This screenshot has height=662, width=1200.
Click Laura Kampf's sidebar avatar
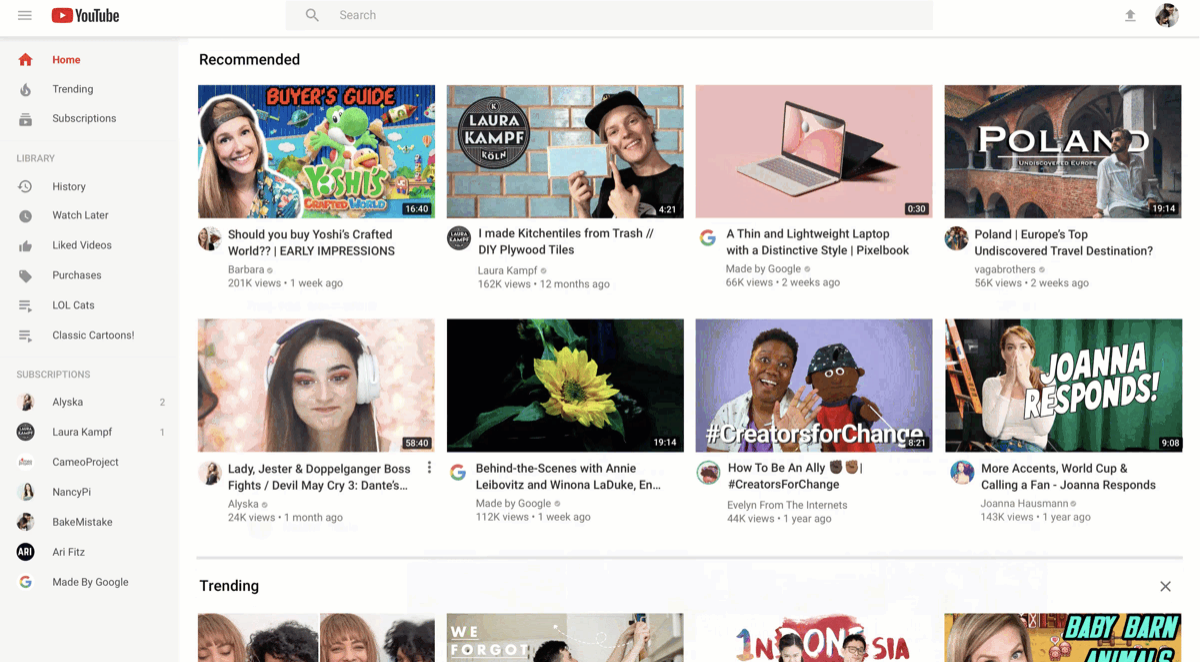point(26,432)
